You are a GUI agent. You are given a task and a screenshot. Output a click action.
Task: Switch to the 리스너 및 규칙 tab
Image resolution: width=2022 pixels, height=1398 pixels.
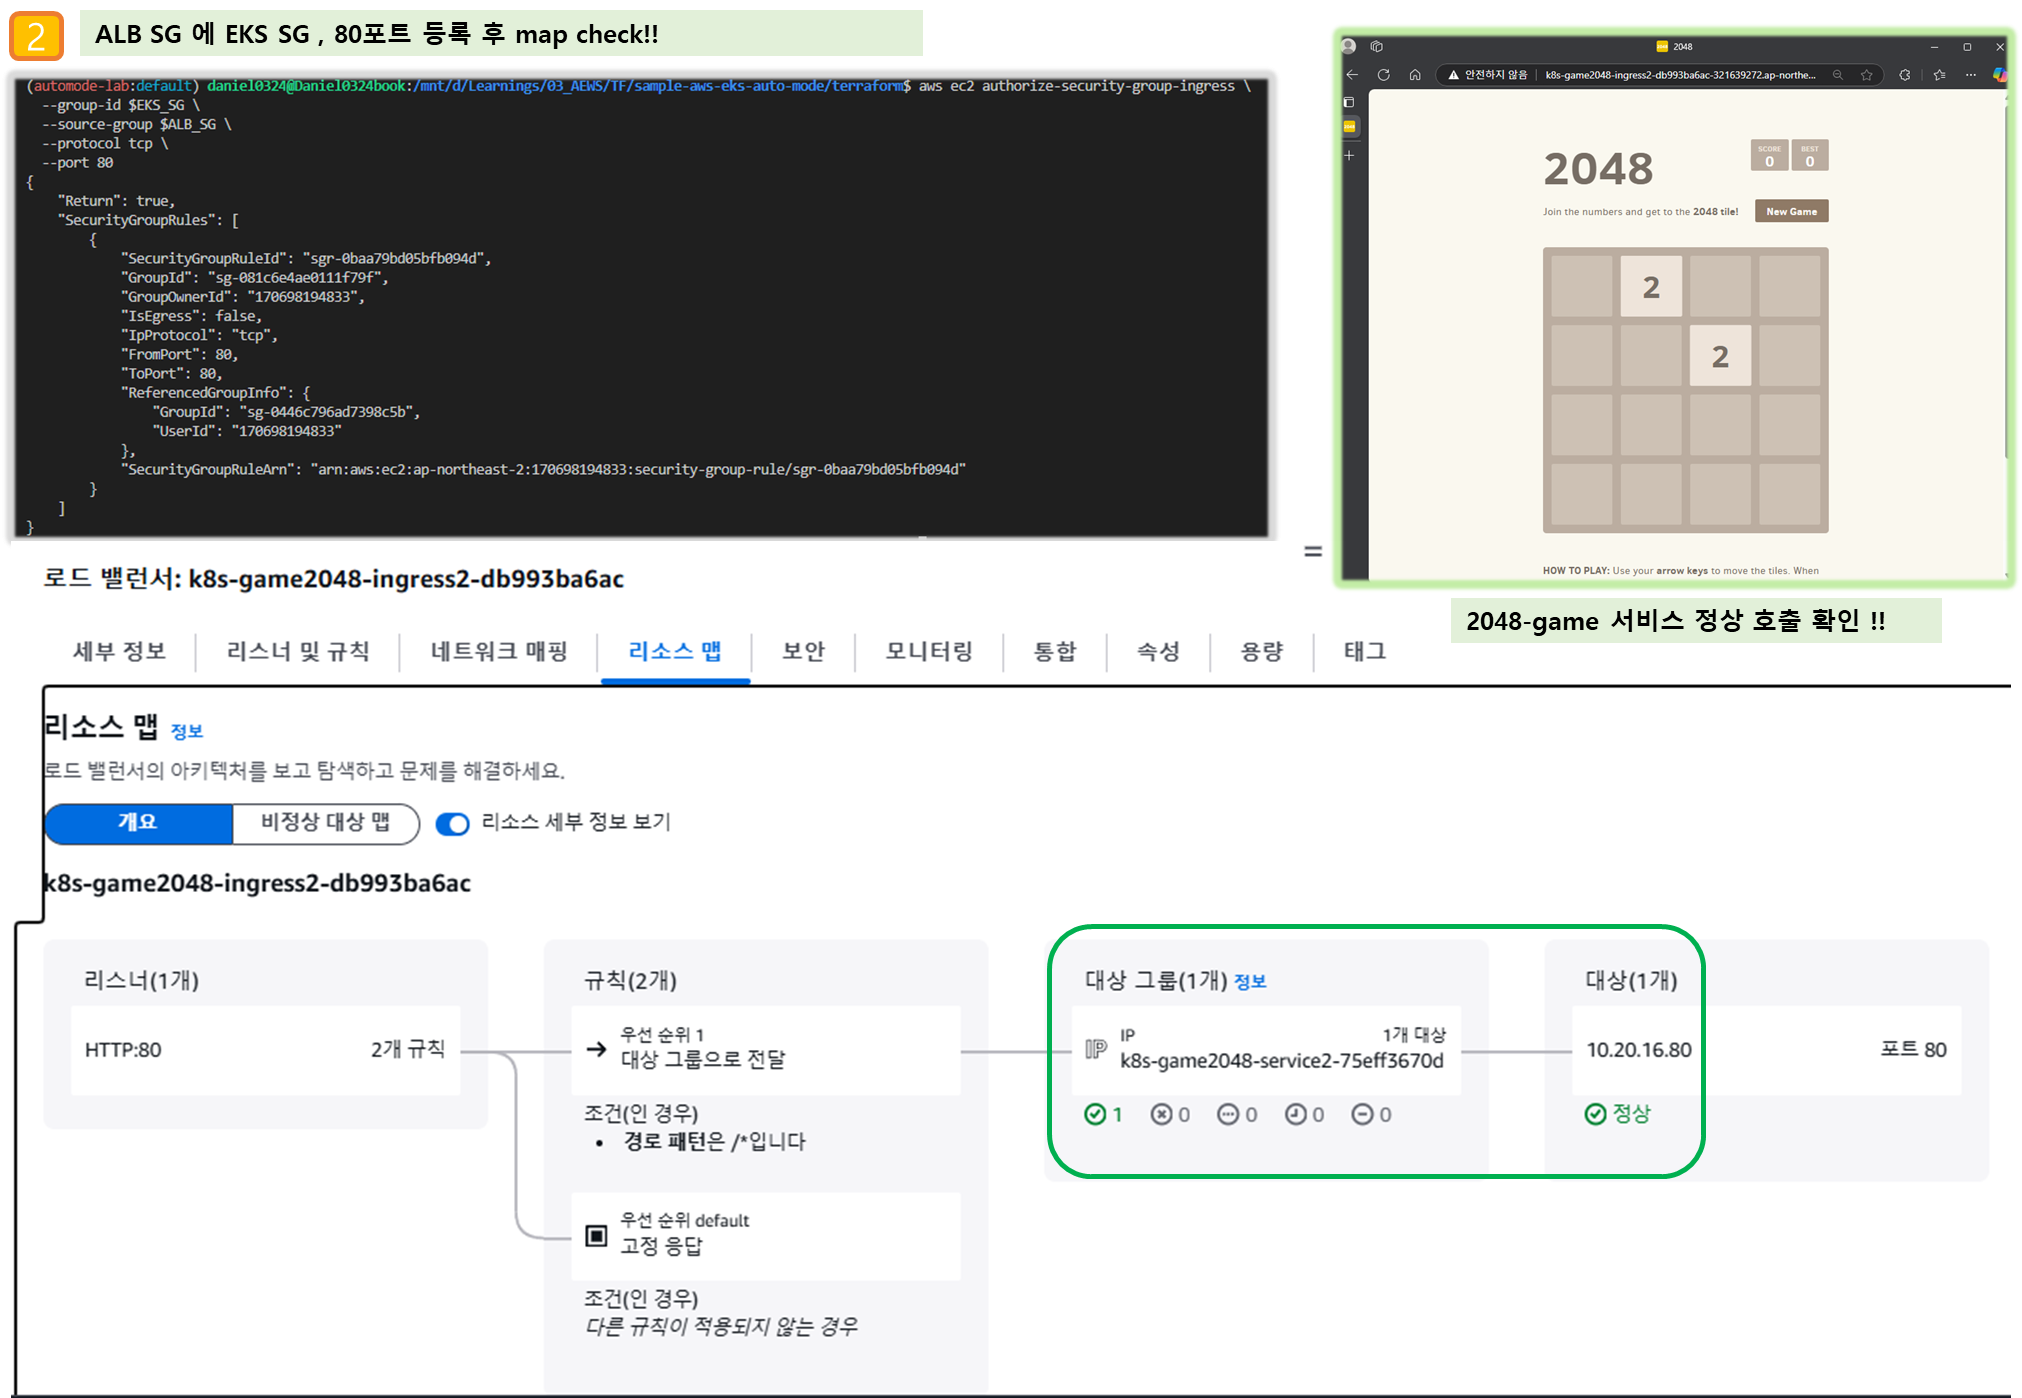click(x=298, y=652)
